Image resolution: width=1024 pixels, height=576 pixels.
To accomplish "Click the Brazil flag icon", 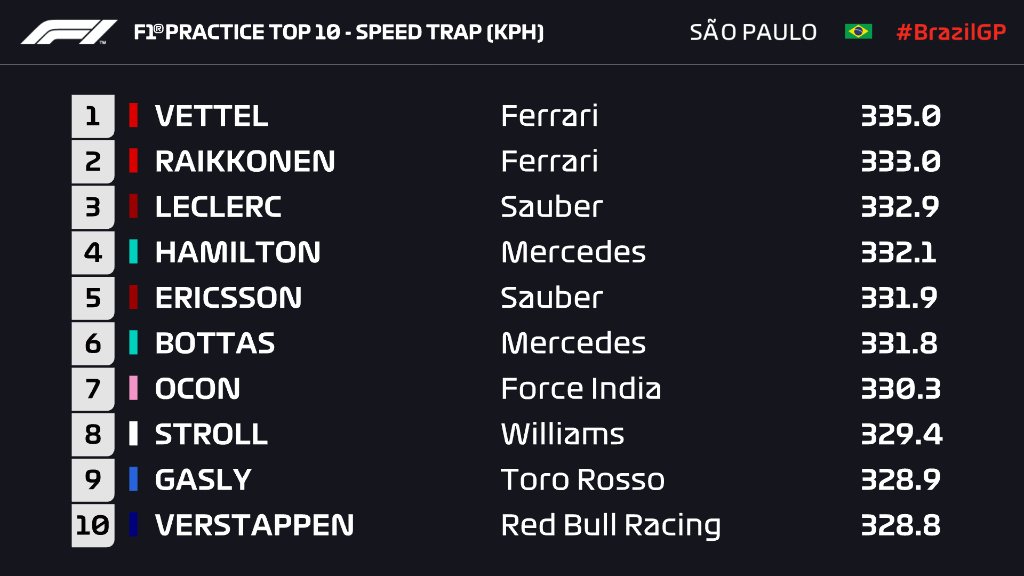I will click(x=858, y=31).
